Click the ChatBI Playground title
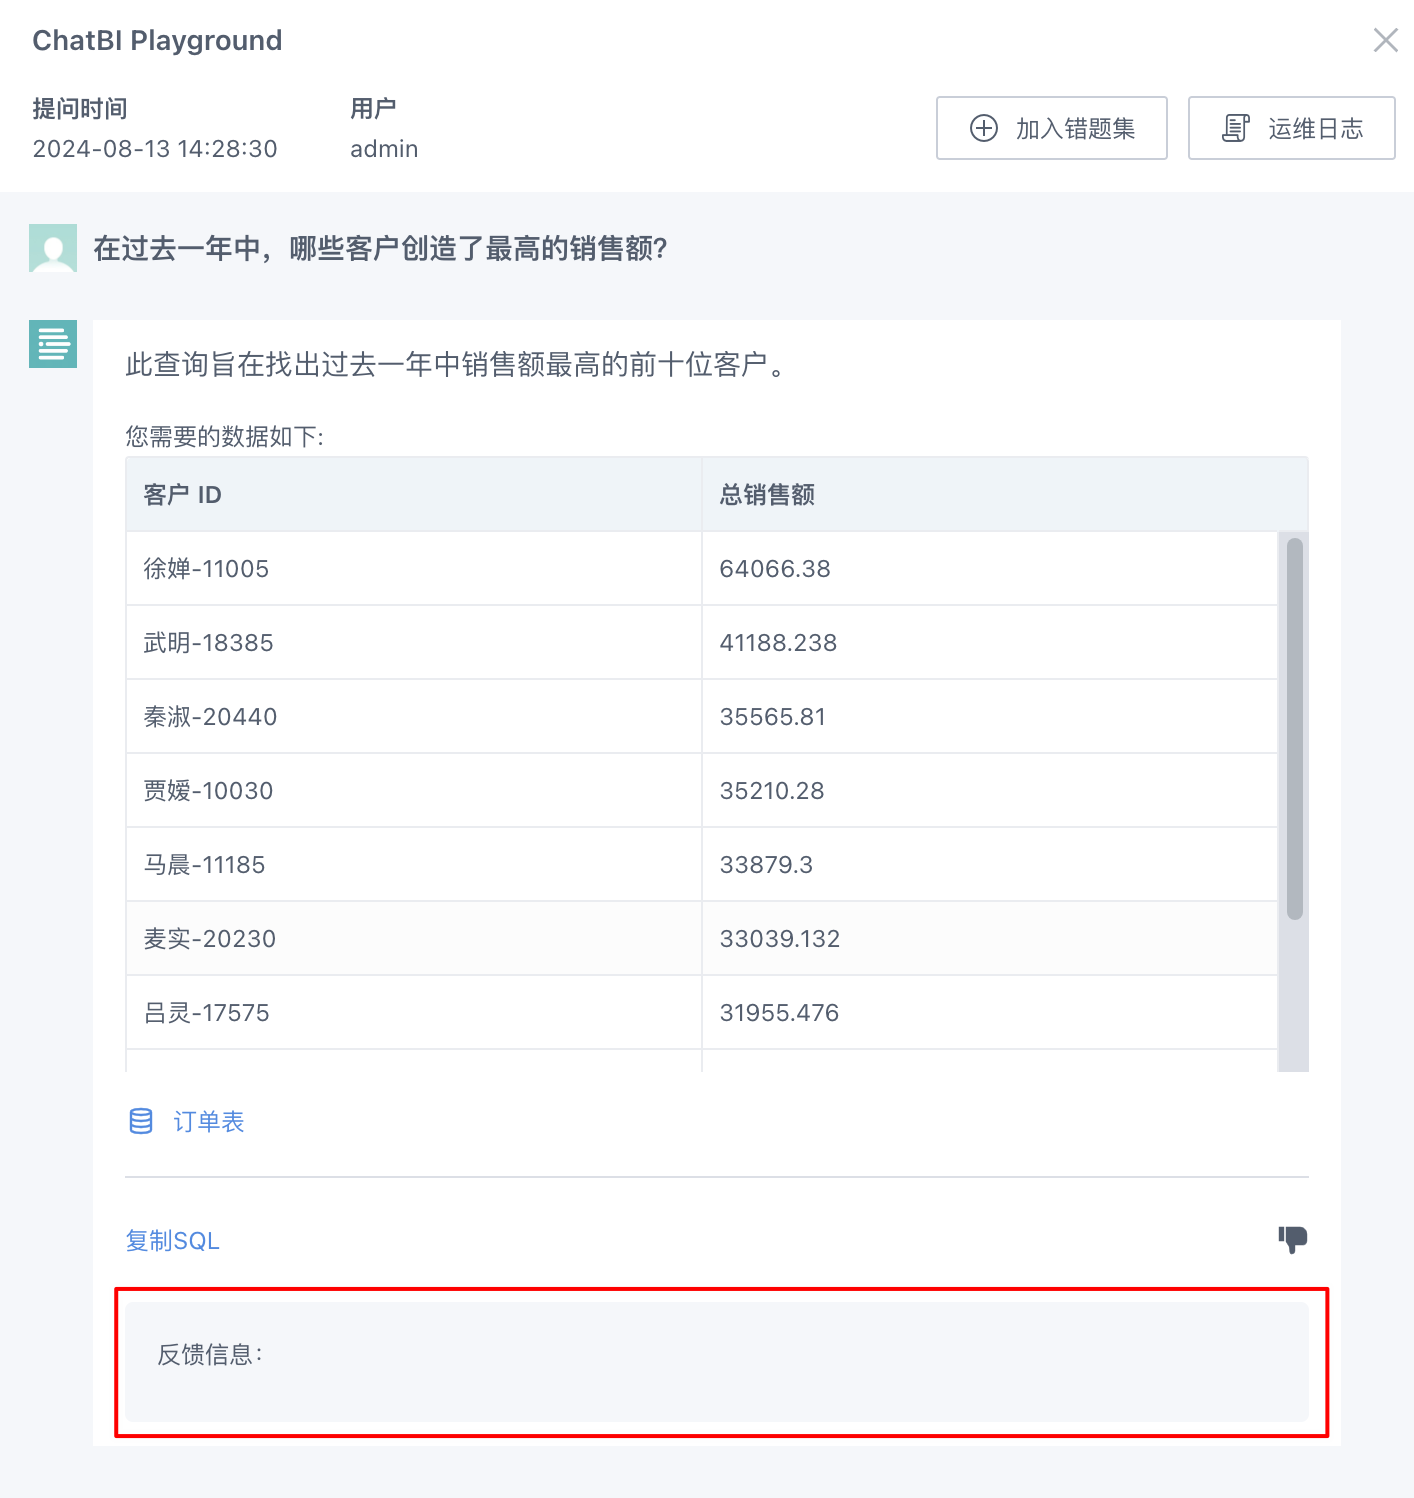This screenshot has width=1414, height=1498. click(157, 40)
